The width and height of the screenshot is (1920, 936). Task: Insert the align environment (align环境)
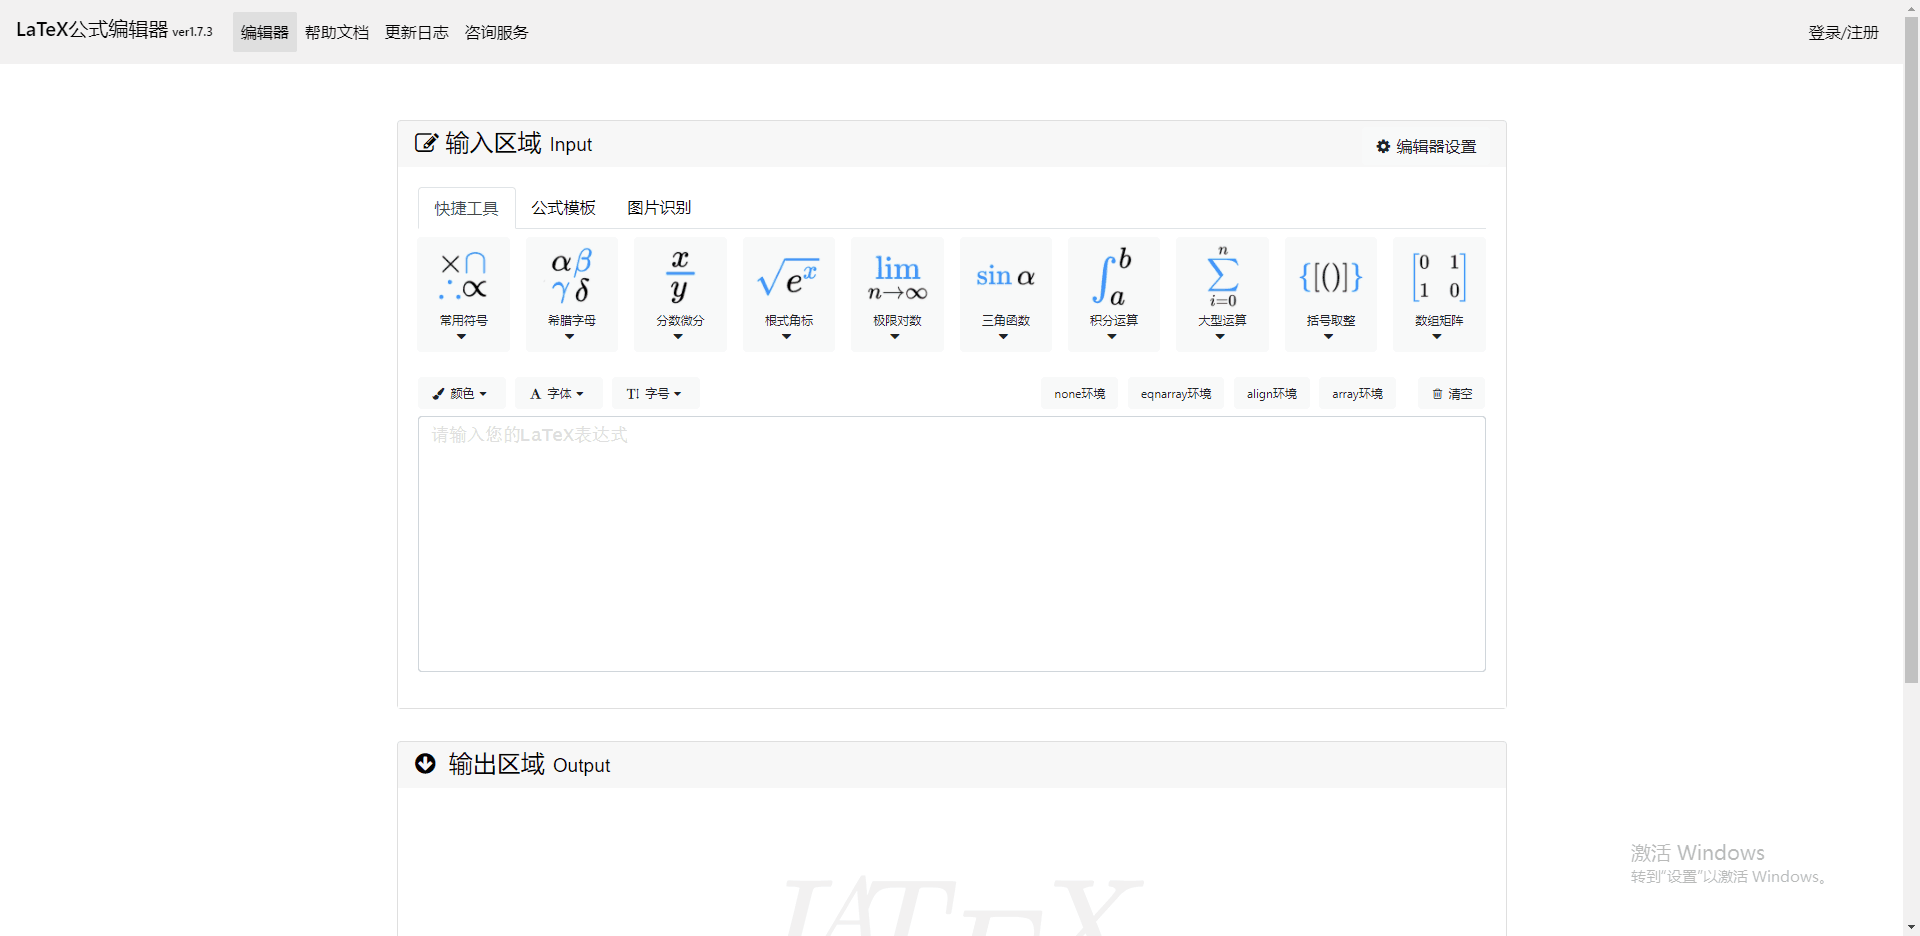pos(1271,394)
